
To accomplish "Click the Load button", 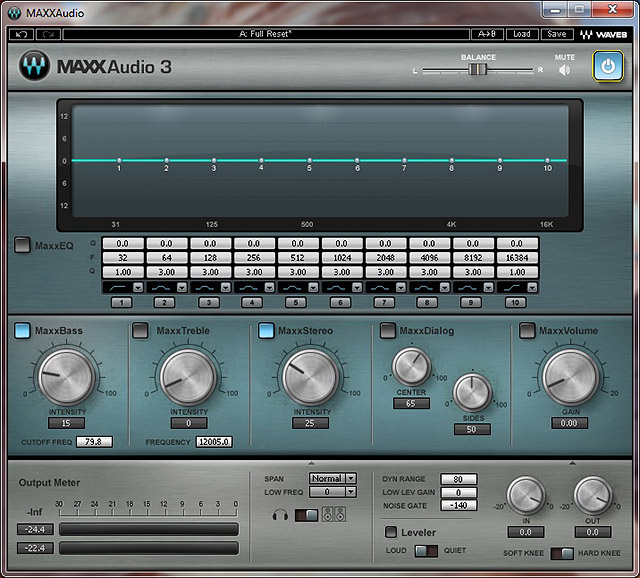I will pyautogui.click(x=522, y=34).
